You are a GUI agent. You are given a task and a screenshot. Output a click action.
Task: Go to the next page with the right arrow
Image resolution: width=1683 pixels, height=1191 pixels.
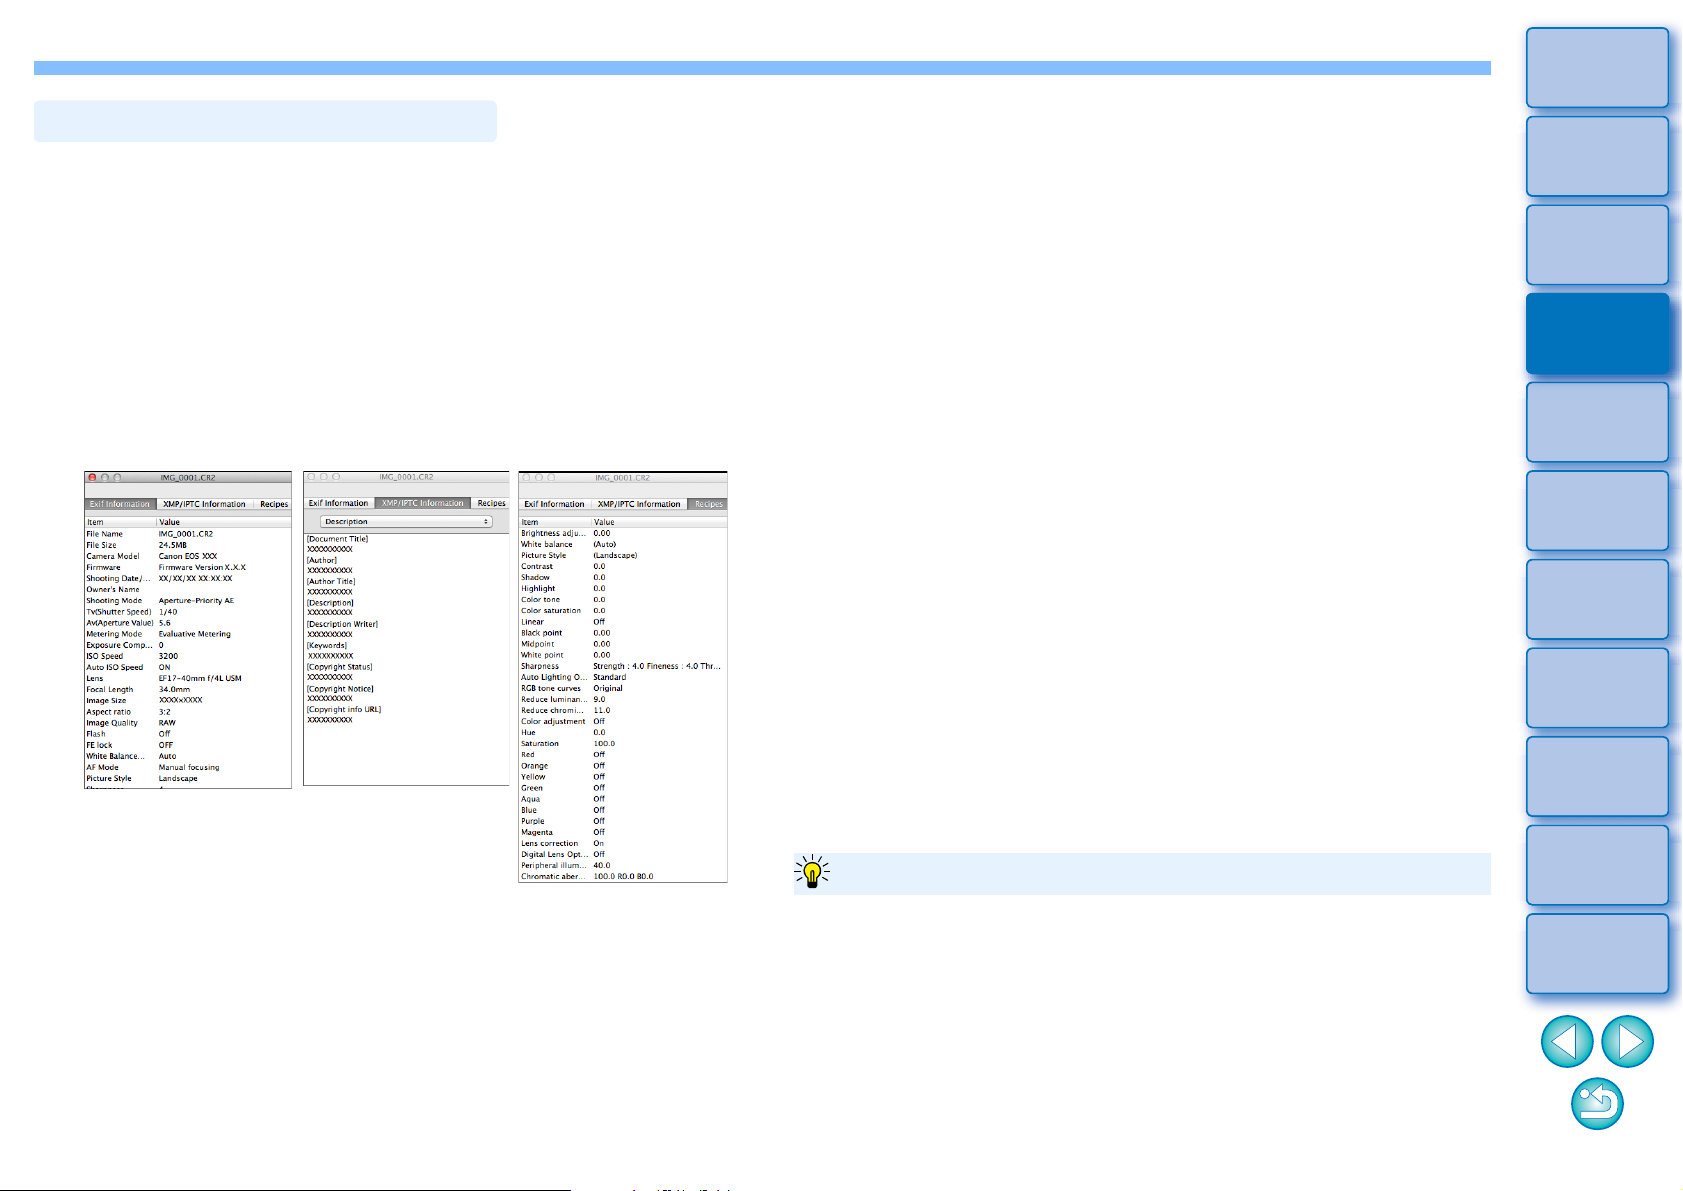click(x=1627, y=1042)
